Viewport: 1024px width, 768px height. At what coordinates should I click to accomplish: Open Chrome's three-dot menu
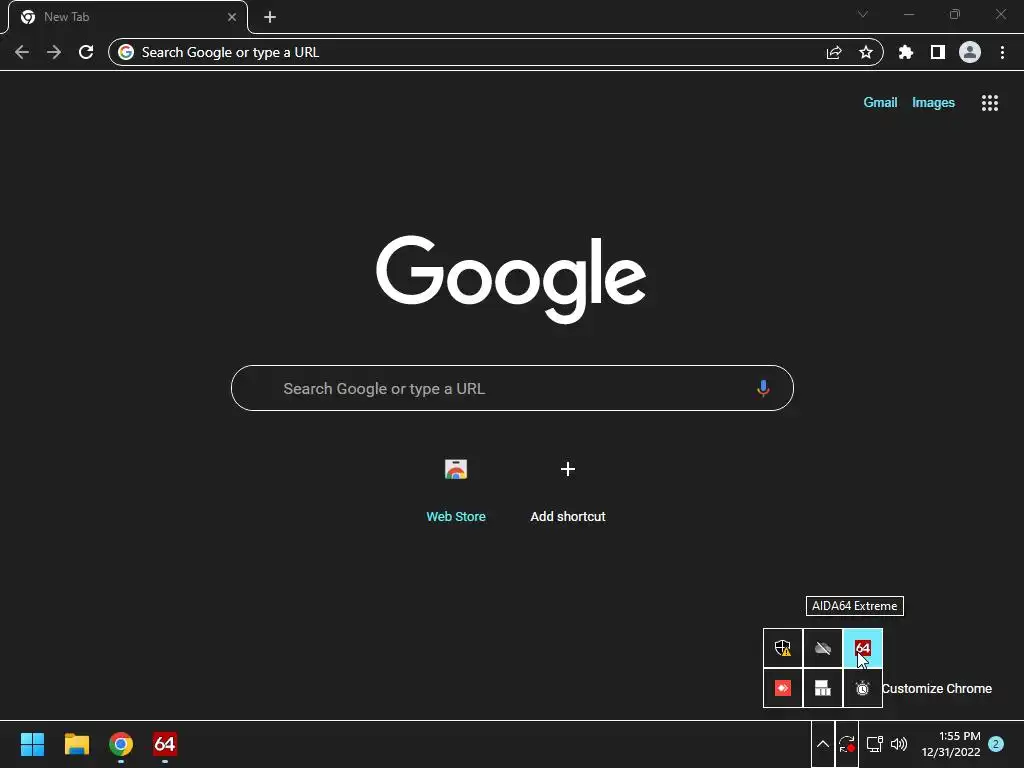pos(1002,52)
